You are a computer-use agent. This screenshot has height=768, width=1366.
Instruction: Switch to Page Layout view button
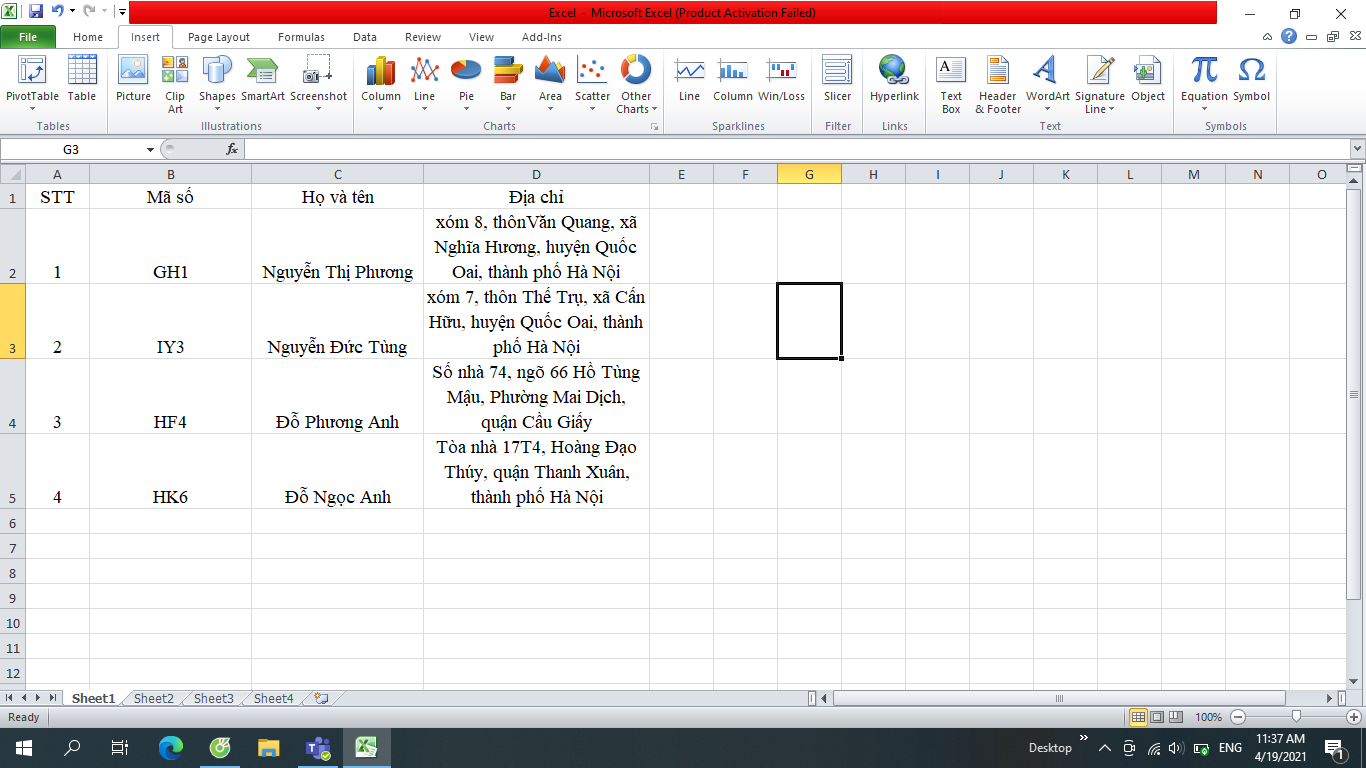click(1157, 717)
